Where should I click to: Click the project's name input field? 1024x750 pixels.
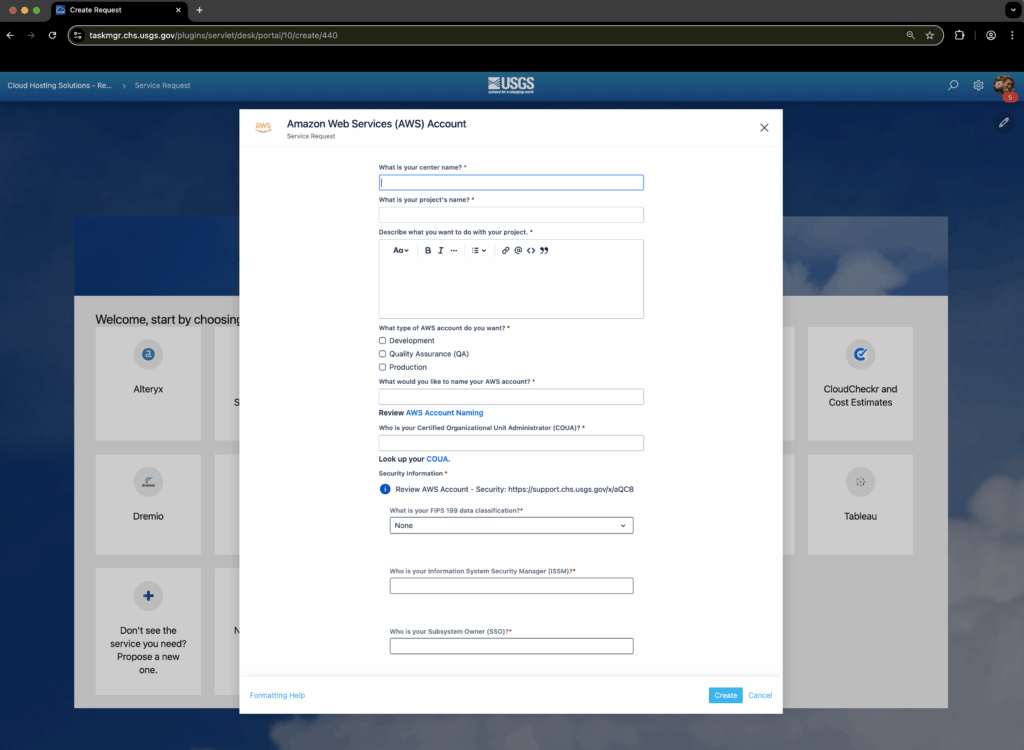(x=511, y=215)
